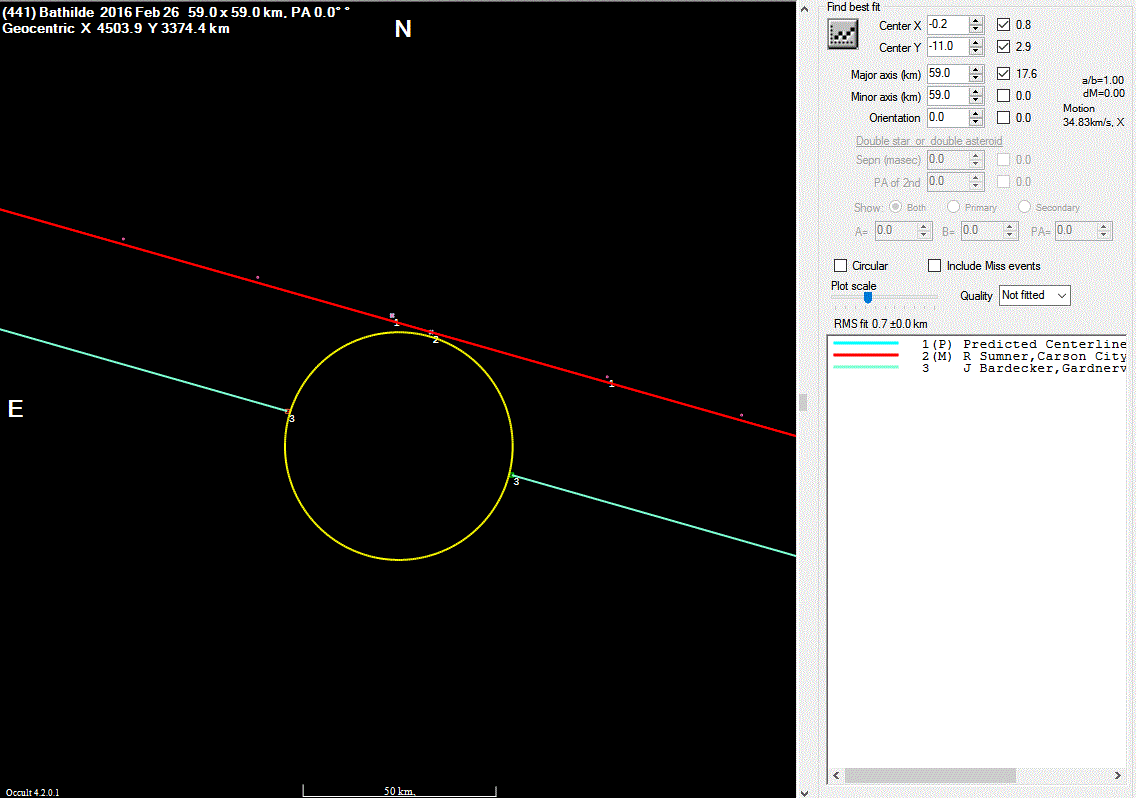This screenshot has width=1136, height=798.
Task: Click the PA of 2nd field
Action: (948, 181)
